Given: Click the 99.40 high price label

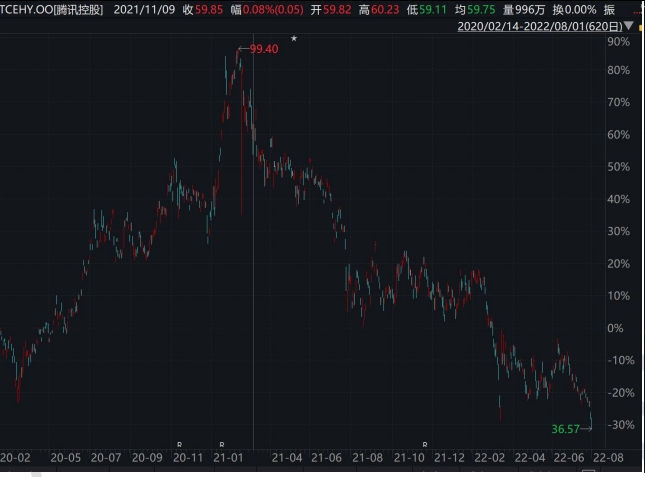Looking at the screenshot, I should tap(264, 49).
